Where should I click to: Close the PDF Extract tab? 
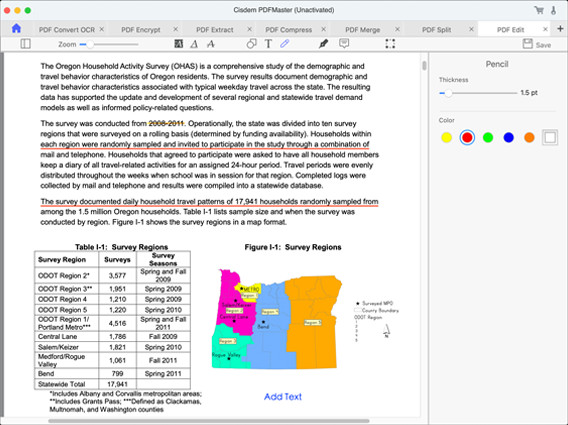250,29
